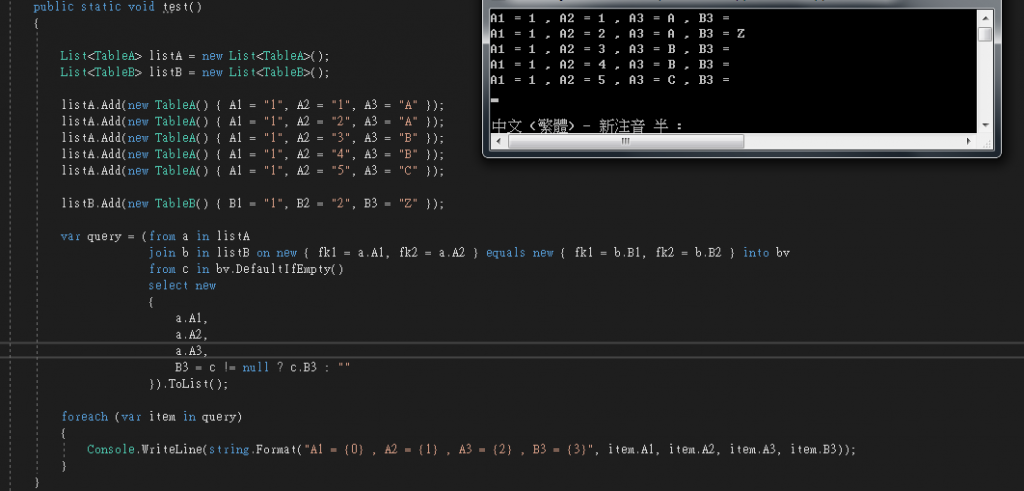Click the listA.Add line with A2 = "3"
Viewport: 1024px width, 491px height.
253,138
